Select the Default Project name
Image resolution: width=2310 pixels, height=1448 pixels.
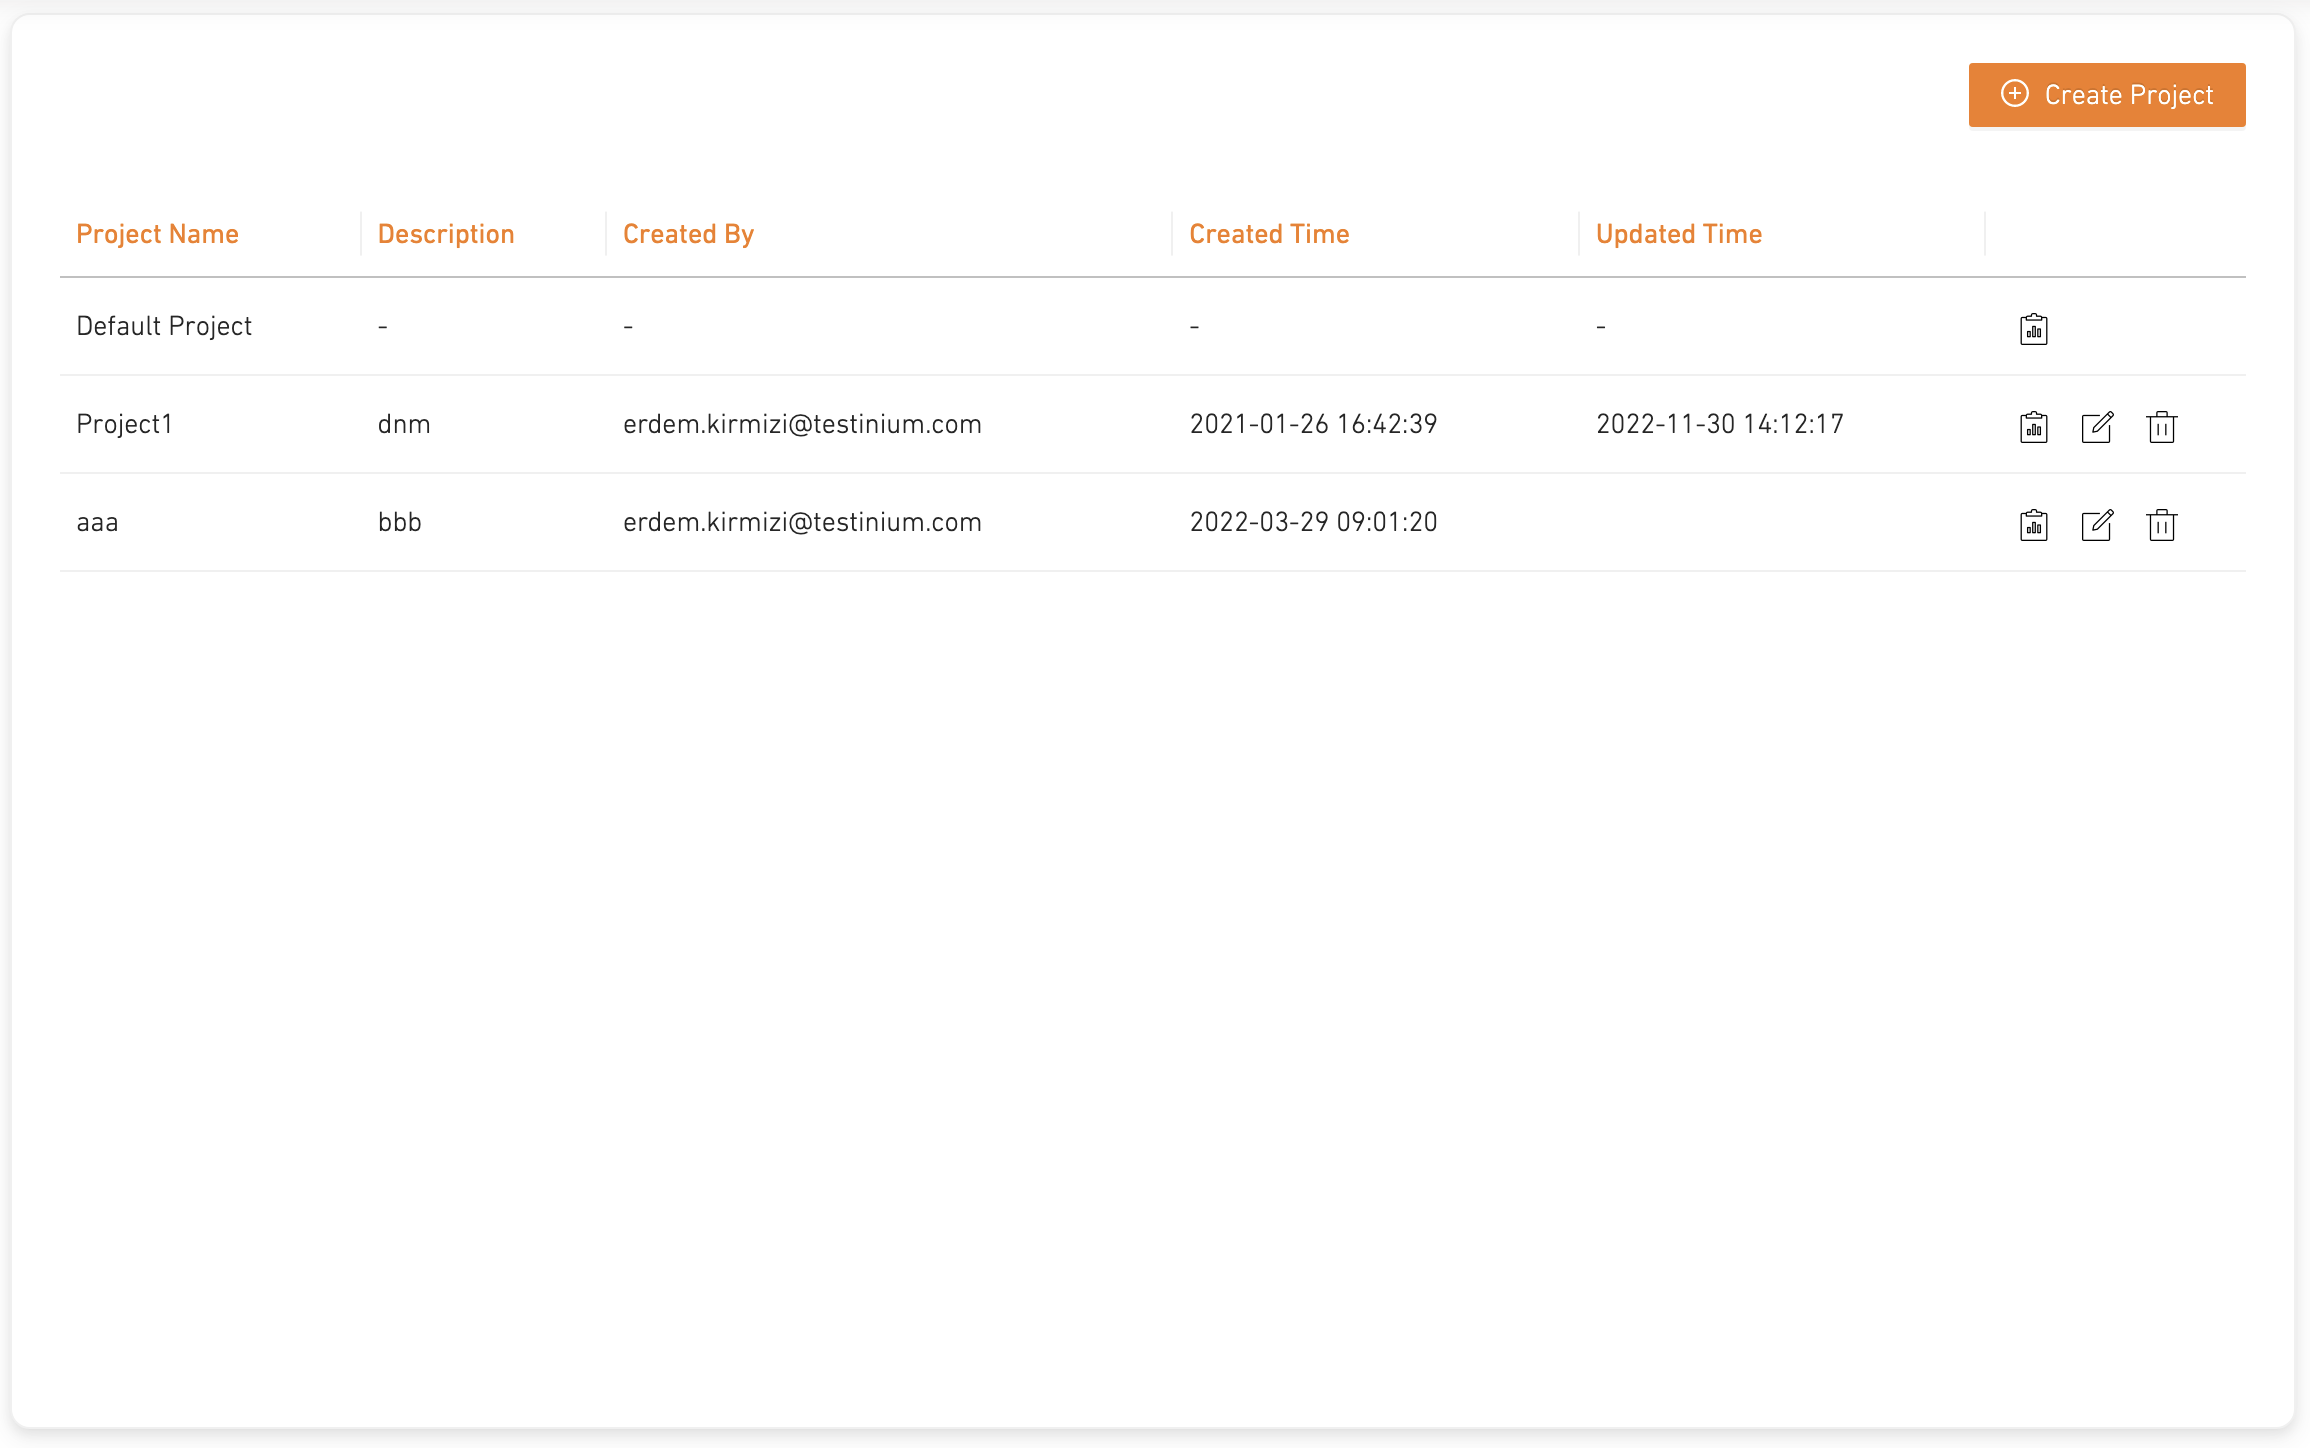164,326
